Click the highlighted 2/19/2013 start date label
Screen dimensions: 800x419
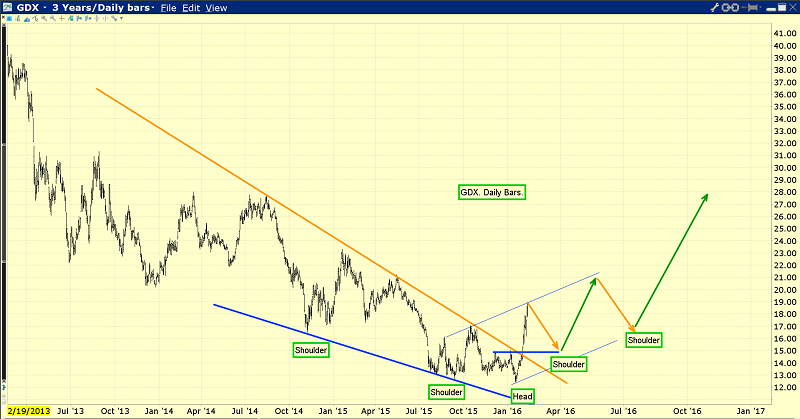click(29, 411)
